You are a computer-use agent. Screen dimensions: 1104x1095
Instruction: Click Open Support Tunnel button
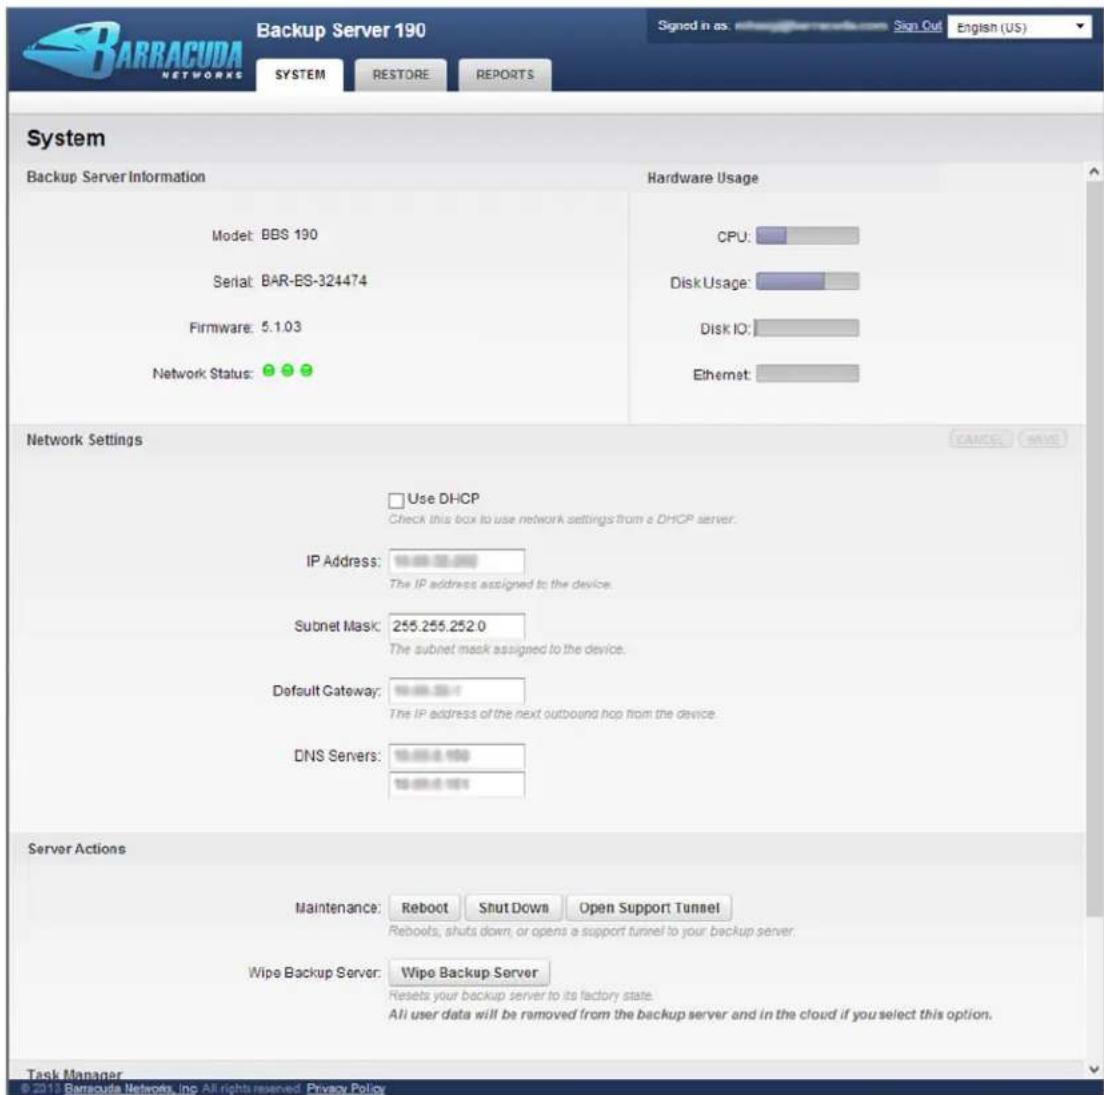(649, 908)
